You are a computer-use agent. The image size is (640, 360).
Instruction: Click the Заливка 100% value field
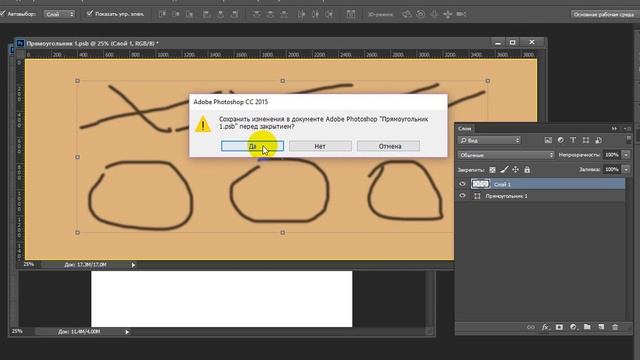[x=612, y=169]
